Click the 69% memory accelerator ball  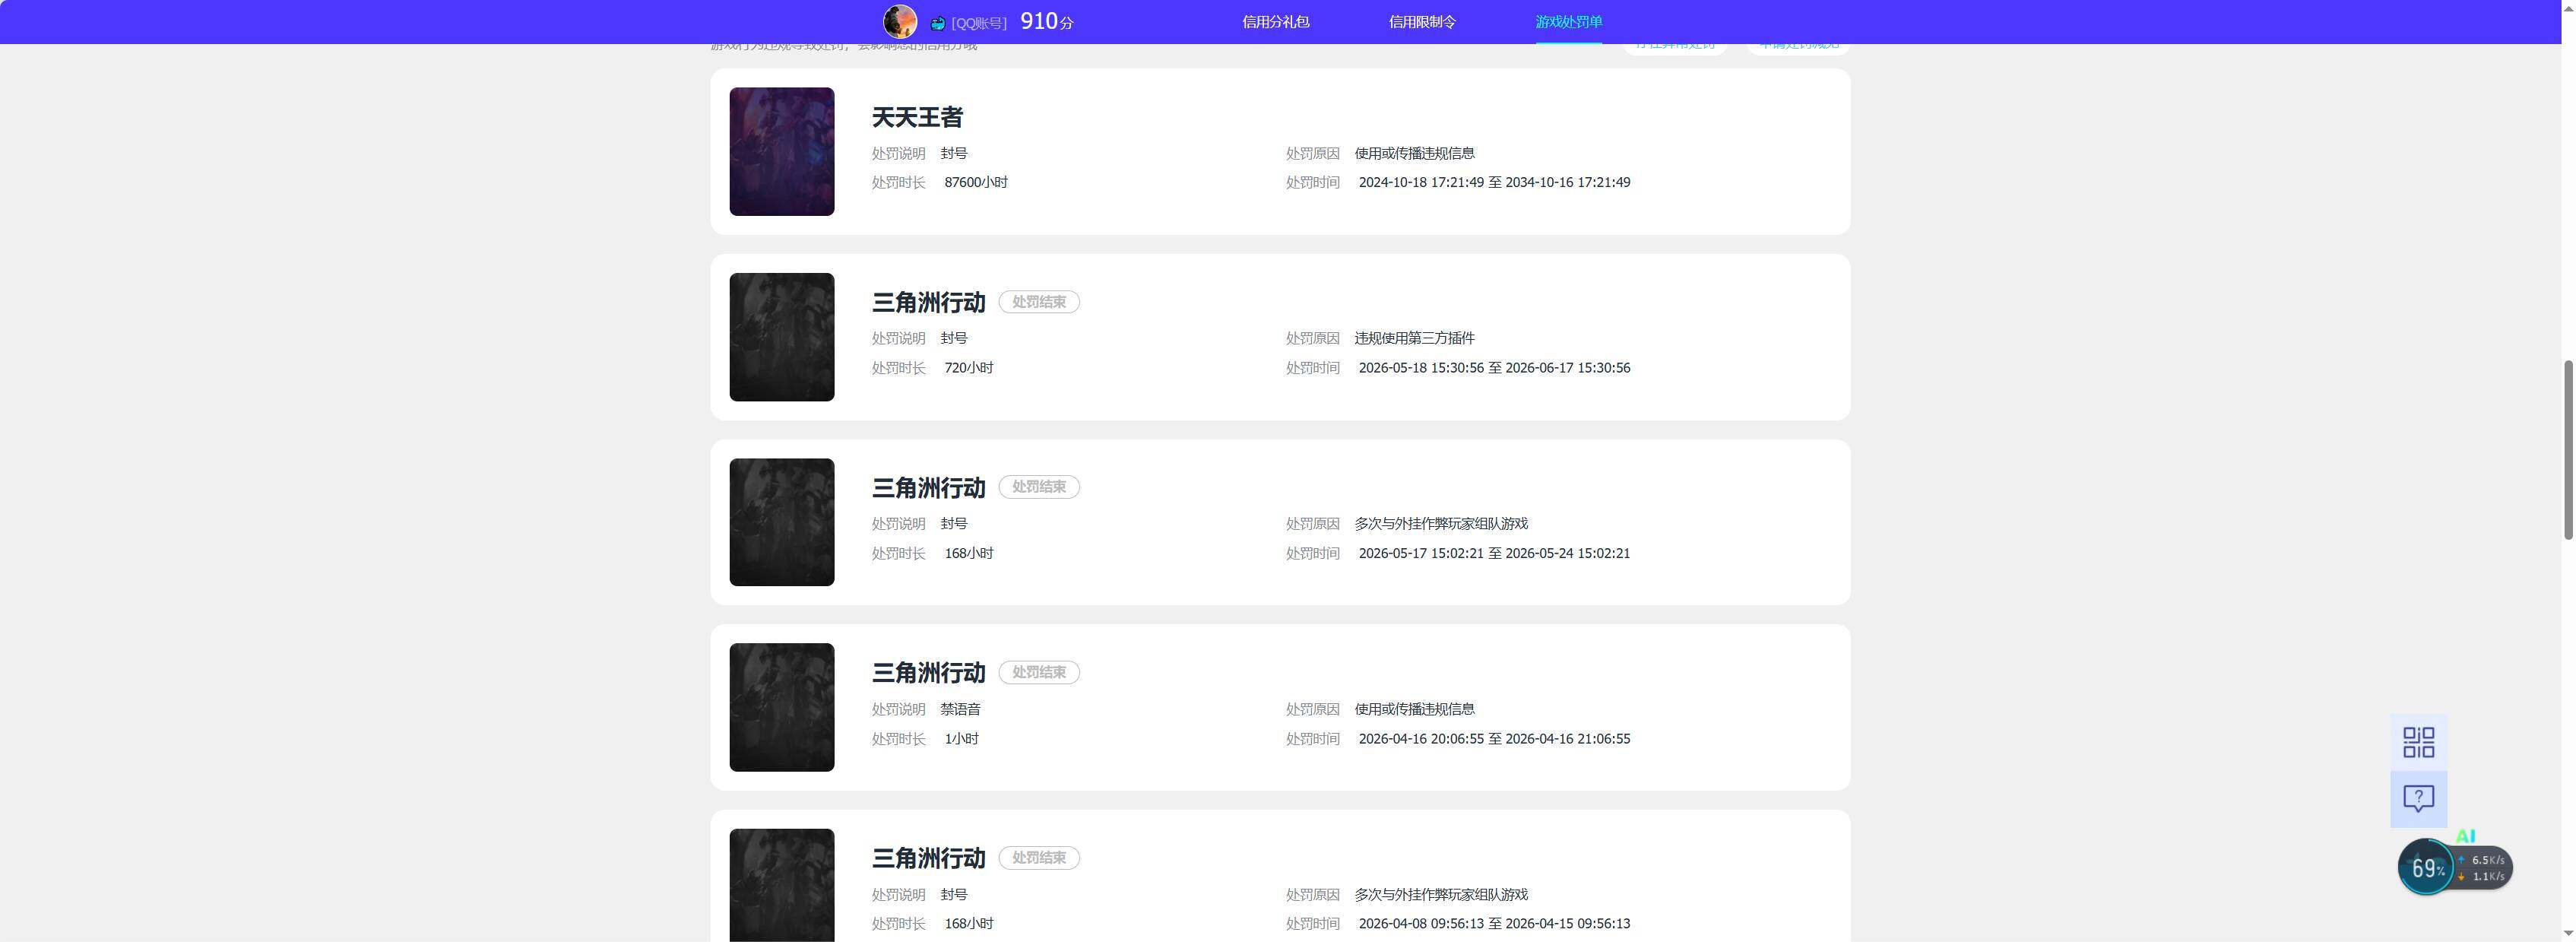pos(2426,867)
